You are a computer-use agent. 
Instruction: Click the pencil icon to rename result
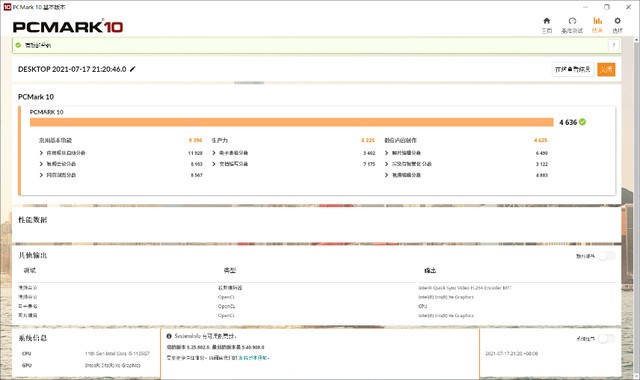pyautogui.click(x=132, y=69)
